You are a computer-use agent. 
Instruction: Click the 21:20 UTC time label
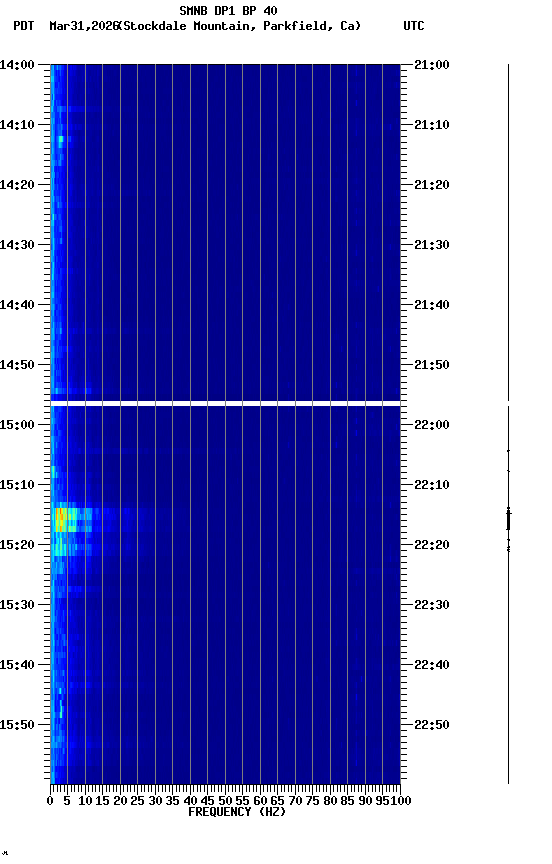[432, 185]
